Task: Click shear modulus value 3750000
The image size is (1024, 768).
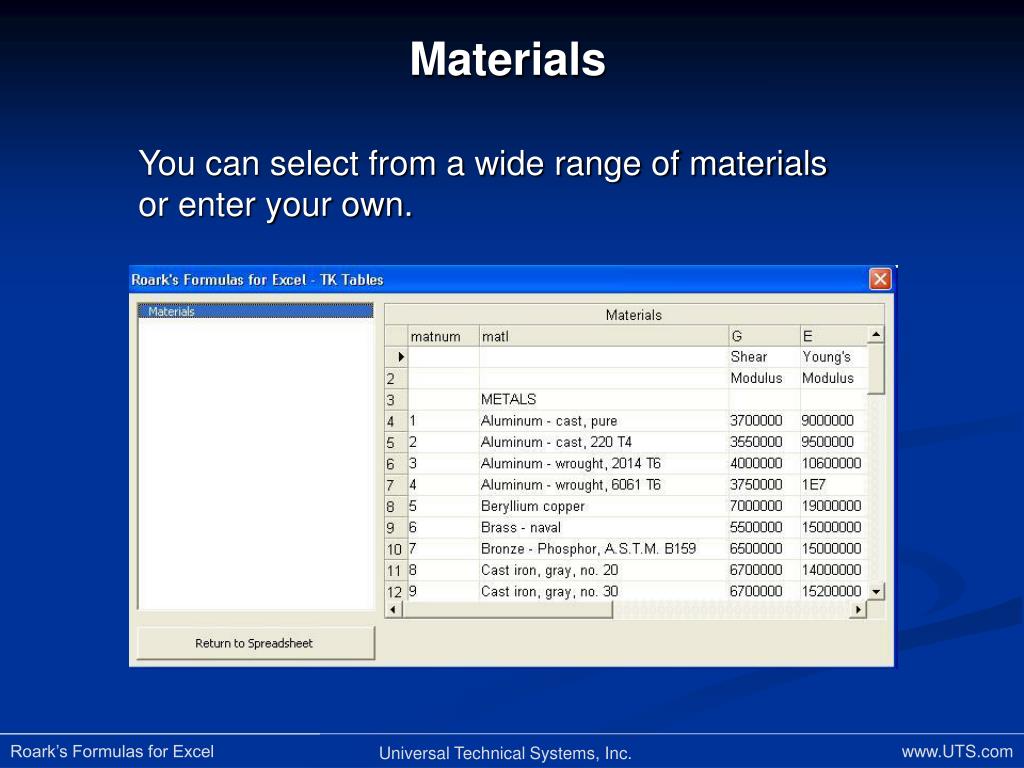Action: click(x=764, y=485)
